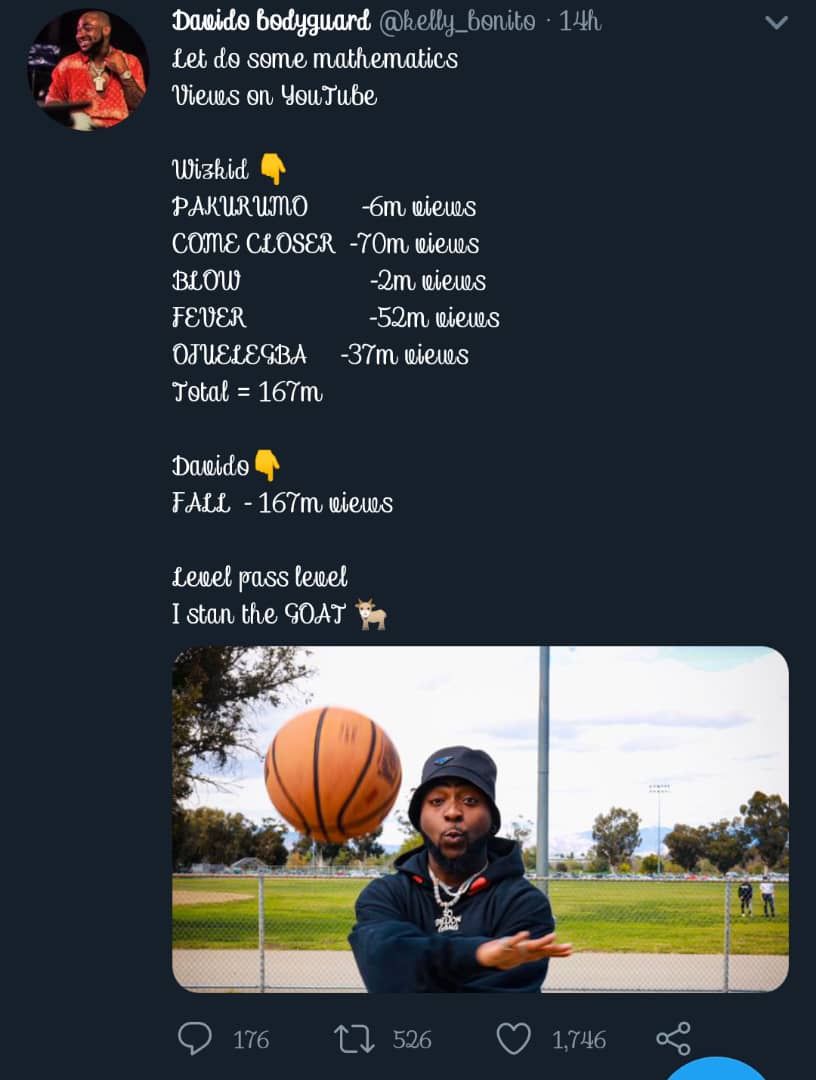This screenshot has height=1080, width=816.
Task: Like the tweet with the heart icon
Action: pos(514,1039)
